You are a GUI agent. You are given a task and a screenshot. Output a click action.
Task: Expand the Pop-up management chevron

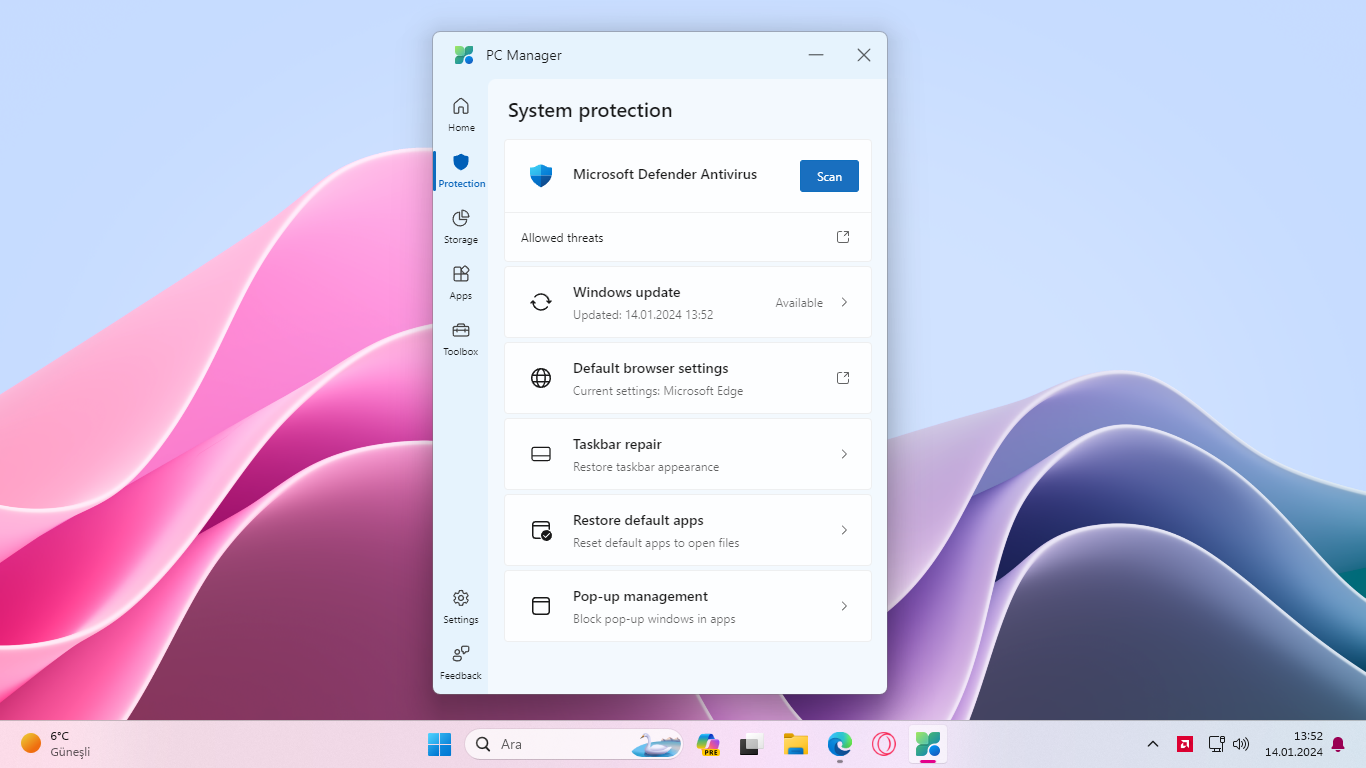(844, 606)
